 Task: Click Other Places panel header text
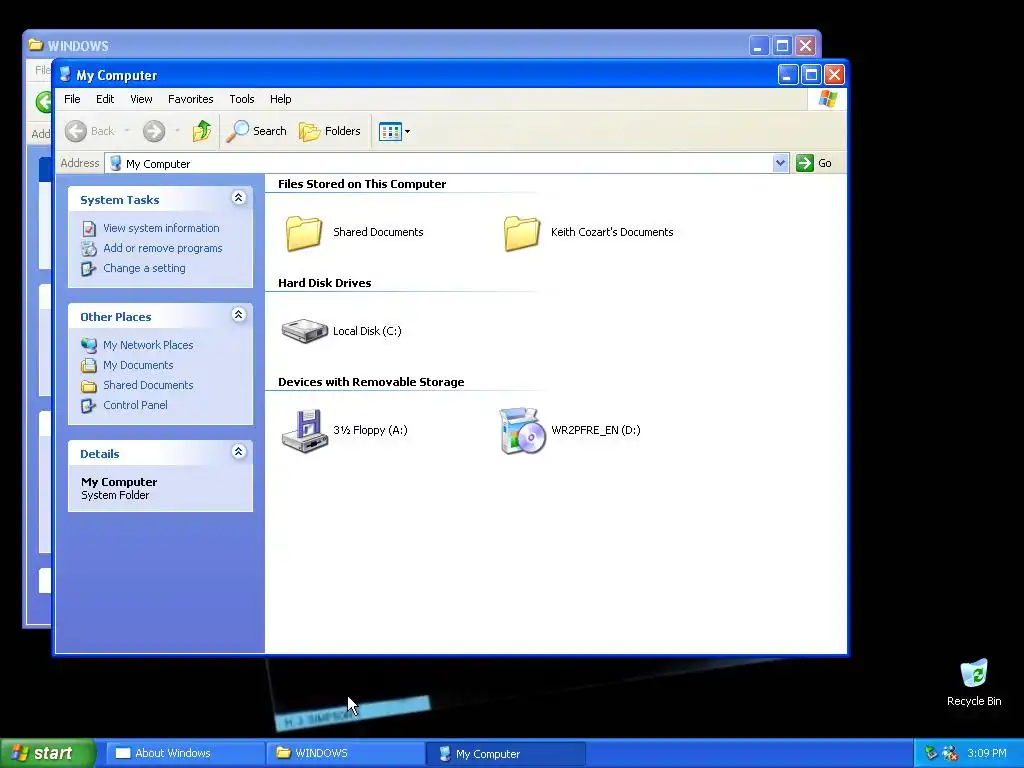pyautogui.click(x=116, y=317)
